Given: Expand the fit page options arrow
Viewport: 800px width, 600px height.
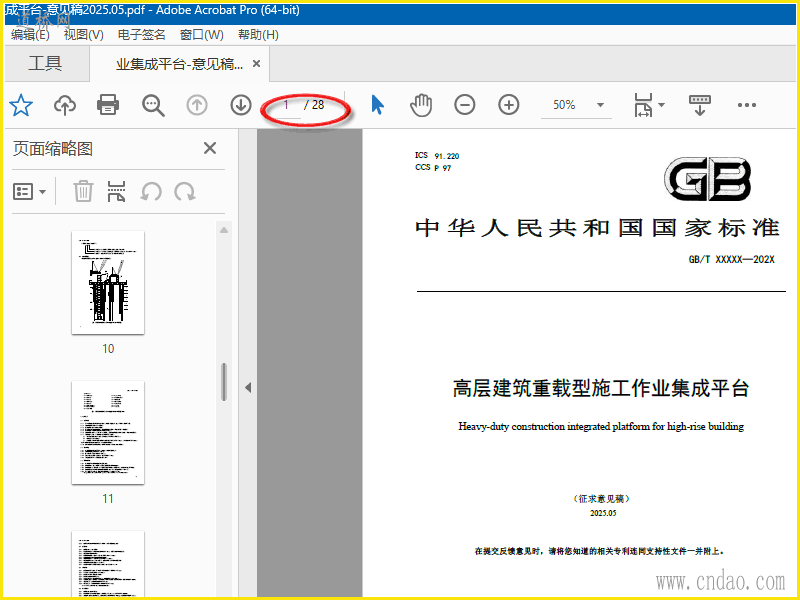Looking at the screenshot, I should click(662, 105).
